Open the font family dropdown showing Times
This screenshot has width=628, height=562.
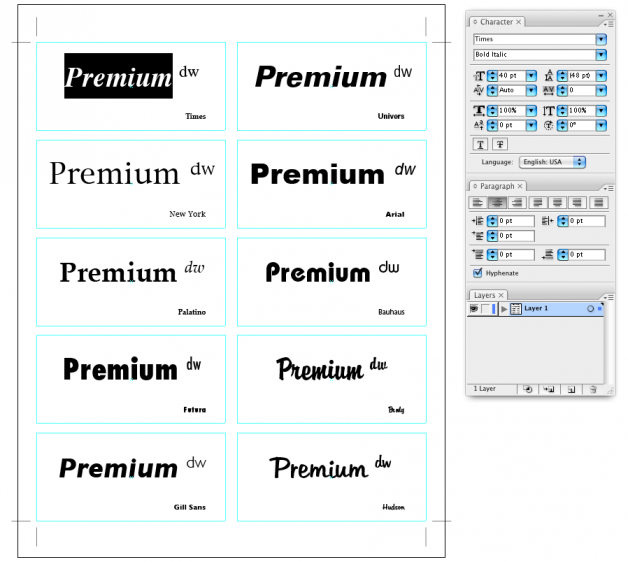601,39
